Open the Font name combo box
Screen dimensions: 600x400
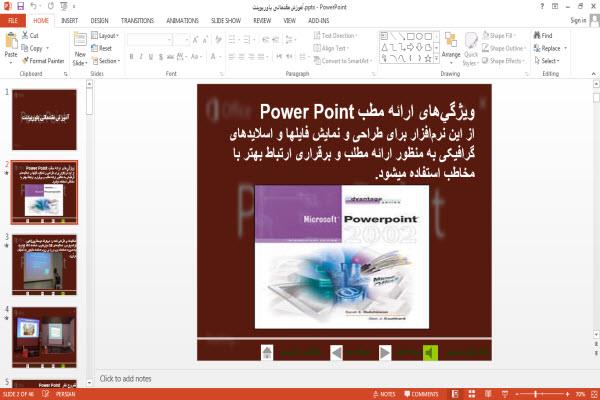149,39
